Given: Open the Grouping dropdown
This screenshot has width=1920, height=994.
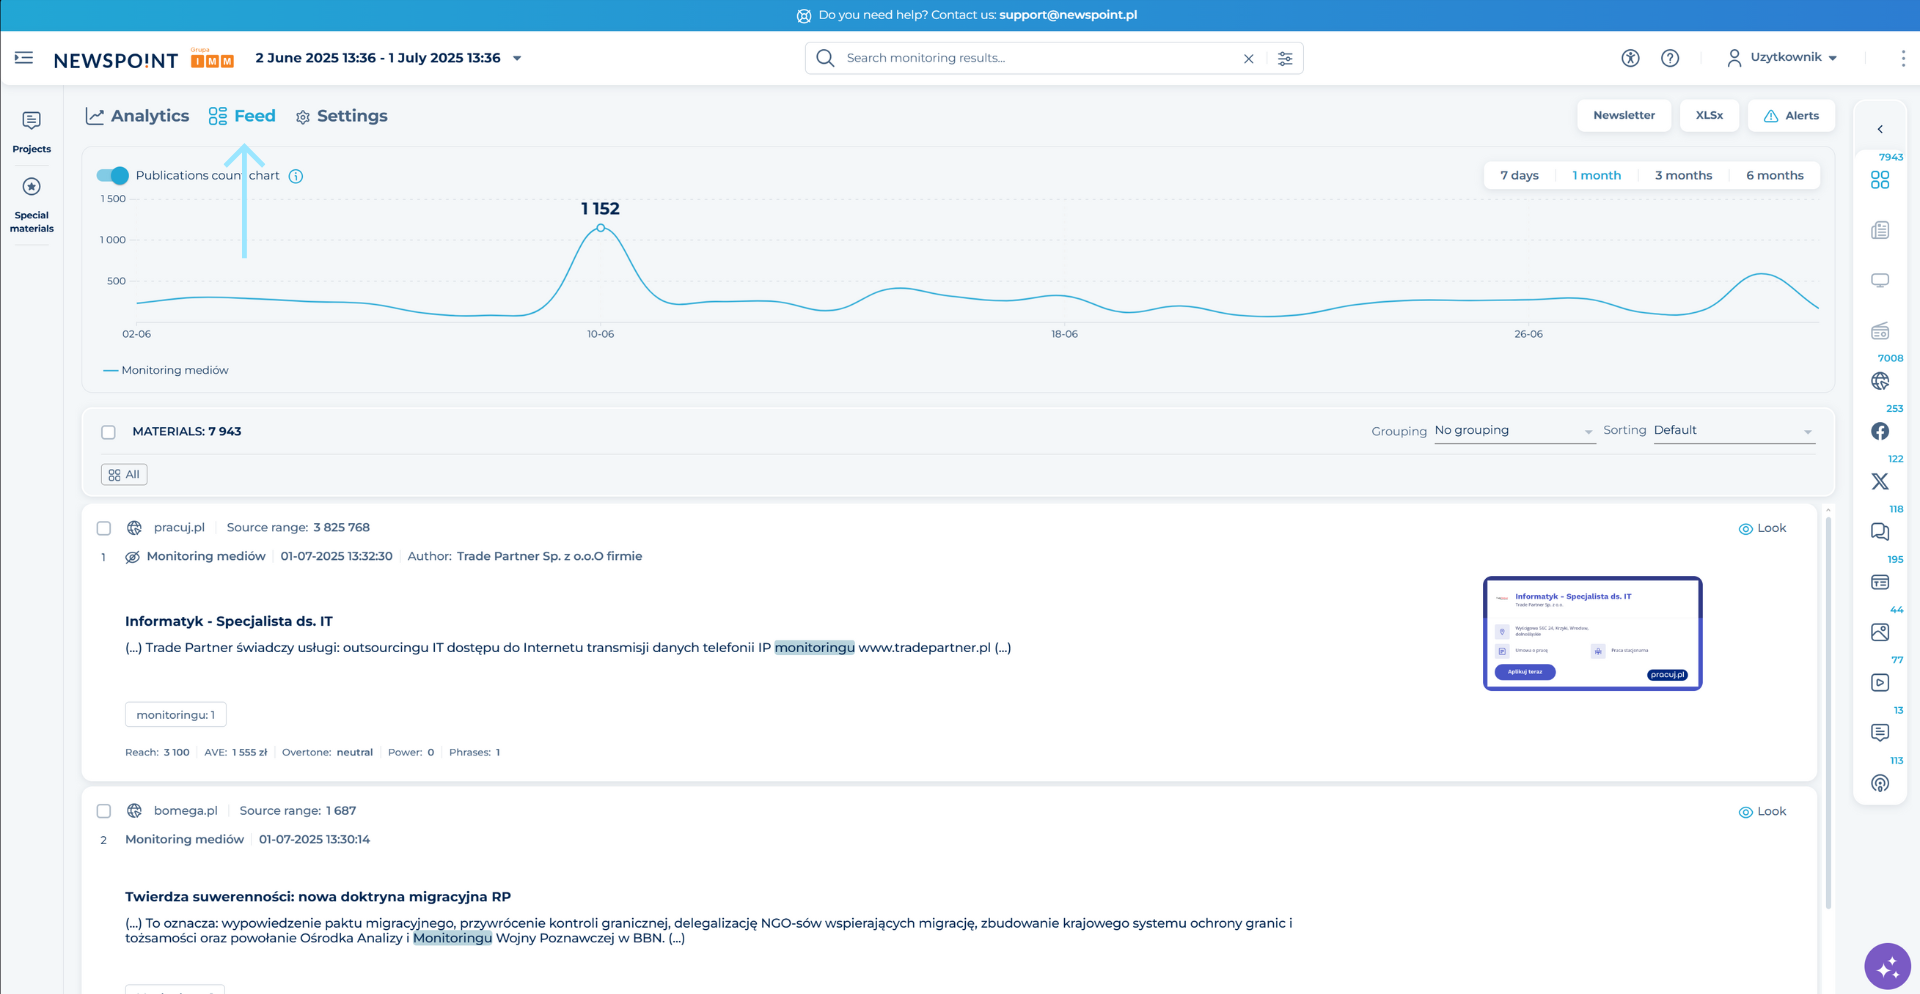Looking at the screenshot, I should tap(1513, 431).
